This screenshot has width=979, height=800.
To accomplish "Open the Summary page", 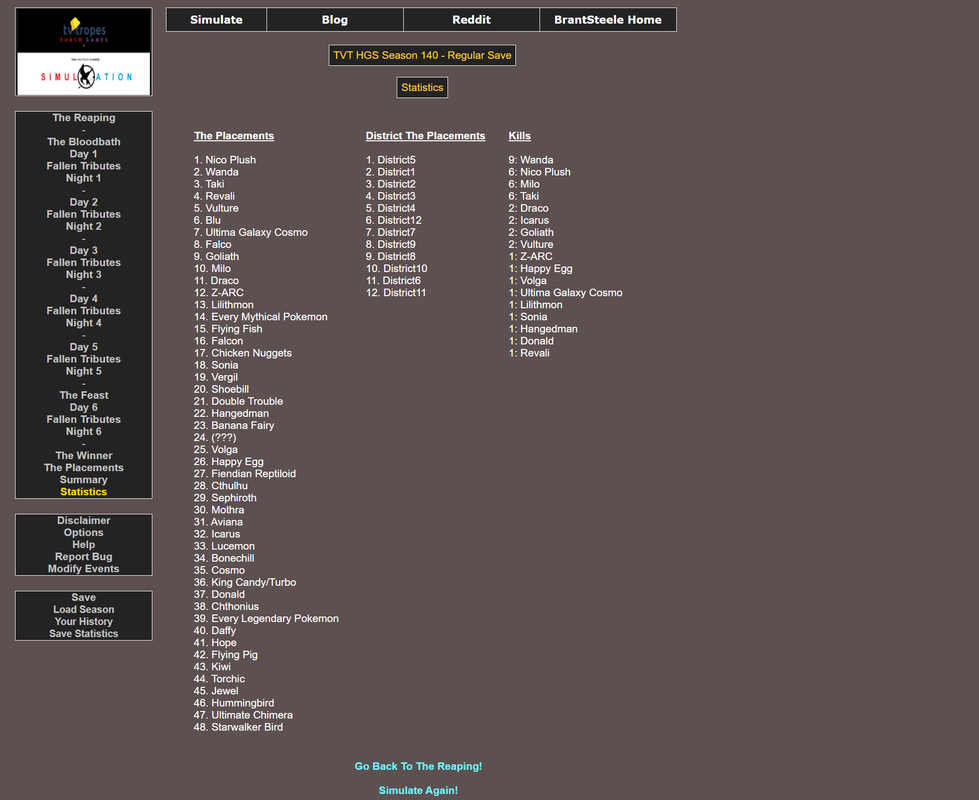I will (84, 480).
